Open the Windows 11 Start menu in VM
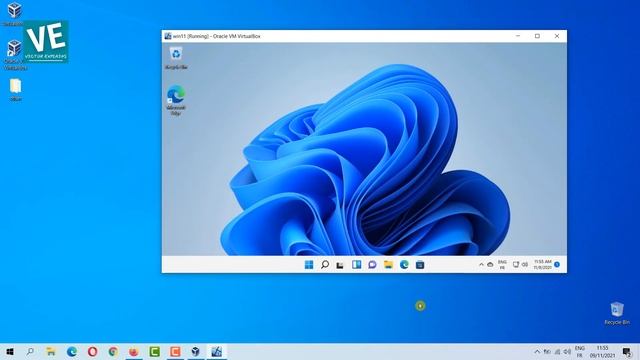 pyautogui.click(x=309, y=265)
